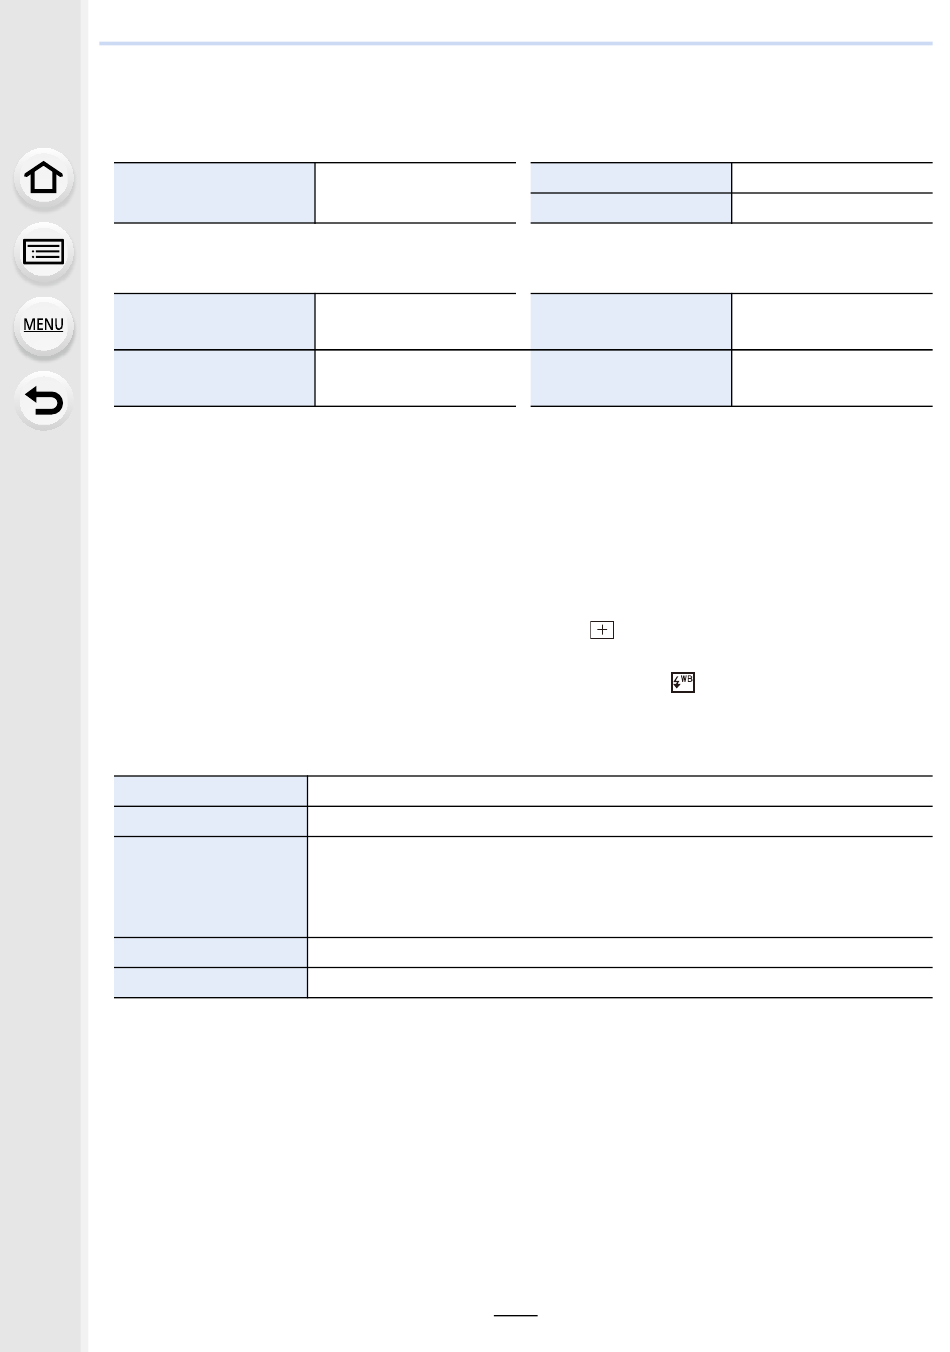Click the light blue header rule atop page

(x=516, y=44)
